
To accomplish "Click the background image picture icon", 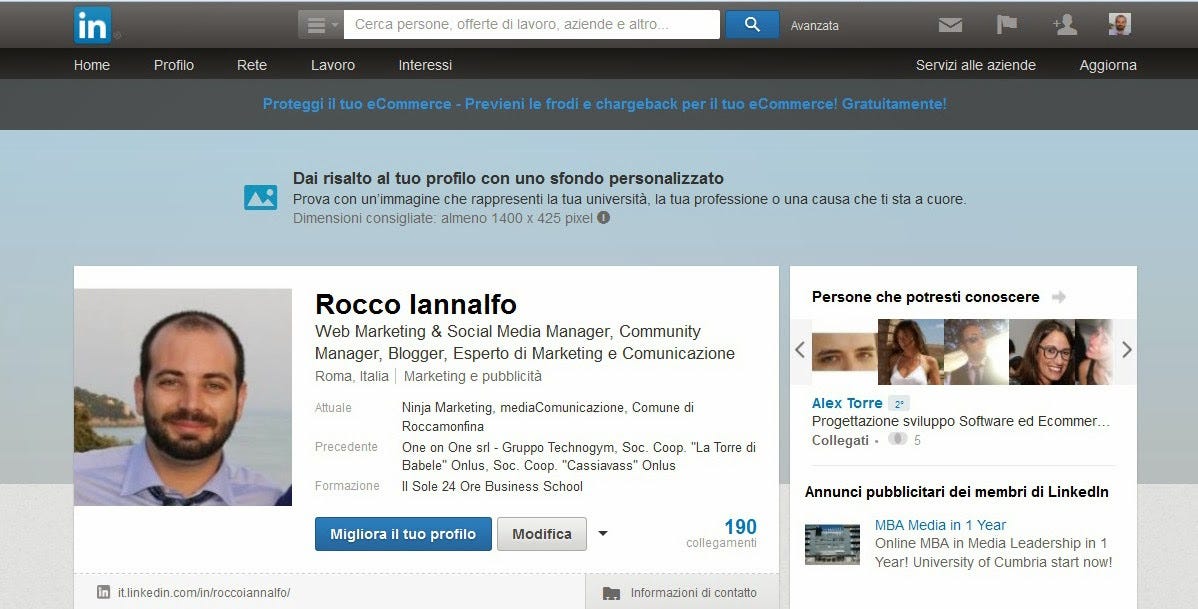I will click(261, 197).
